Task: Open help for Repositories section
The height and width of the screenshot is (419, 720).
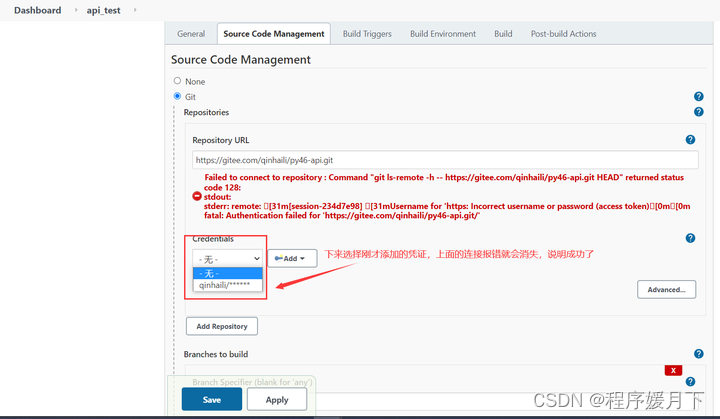Action: (698, 112)
